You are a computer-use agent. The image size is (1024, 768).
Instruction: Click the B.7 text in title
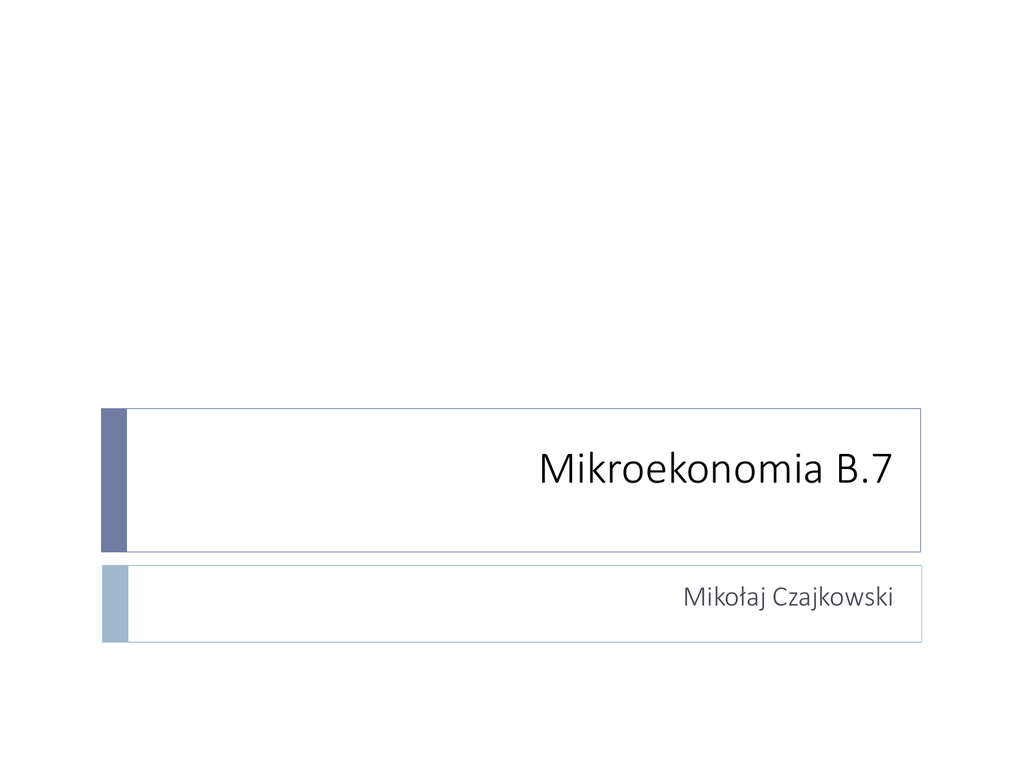863,469
